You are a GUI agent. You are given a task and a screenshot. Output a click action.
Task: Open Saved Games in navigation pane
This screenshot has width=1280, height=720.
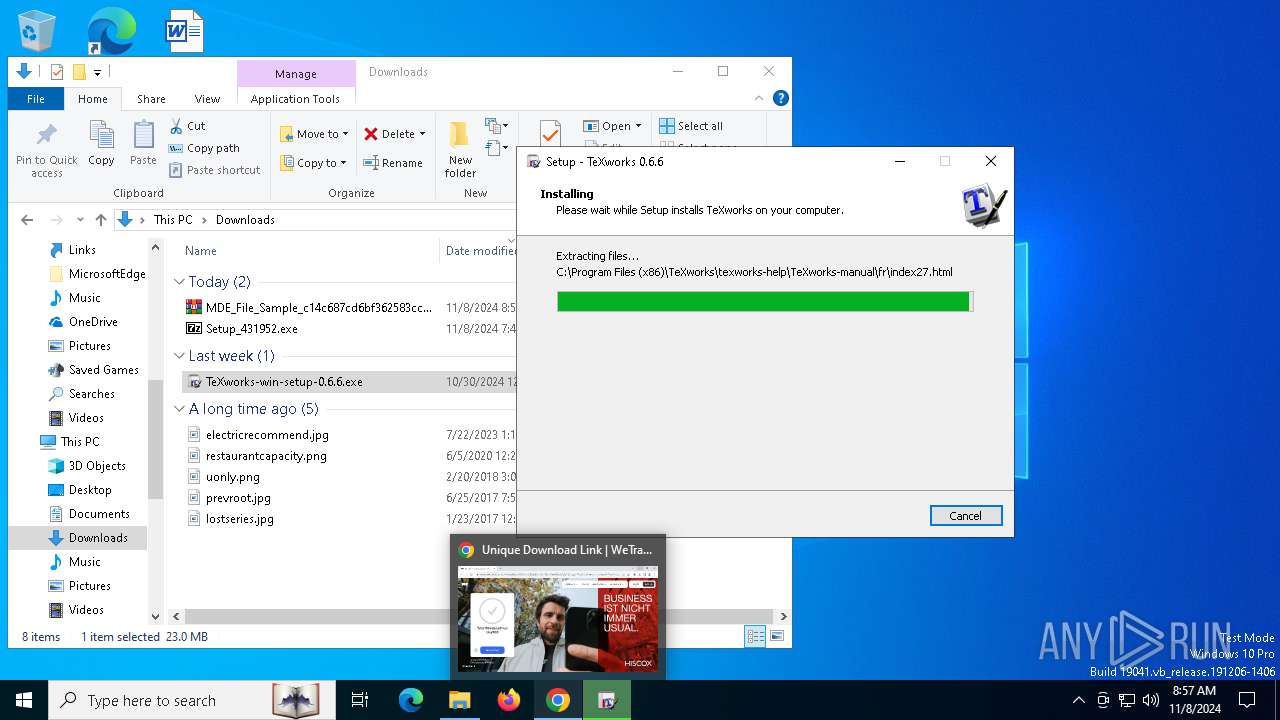coord(103,370)
